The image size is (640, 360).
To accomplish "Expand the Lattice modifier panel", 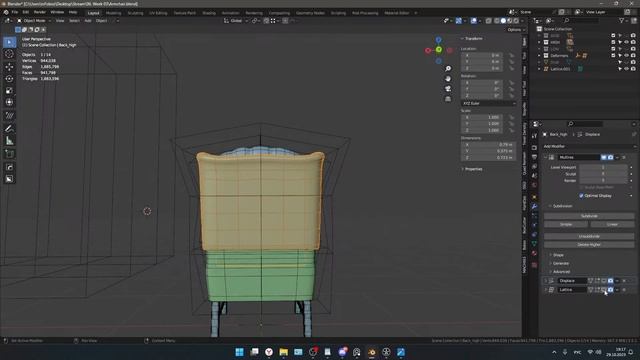I will 546,290.
